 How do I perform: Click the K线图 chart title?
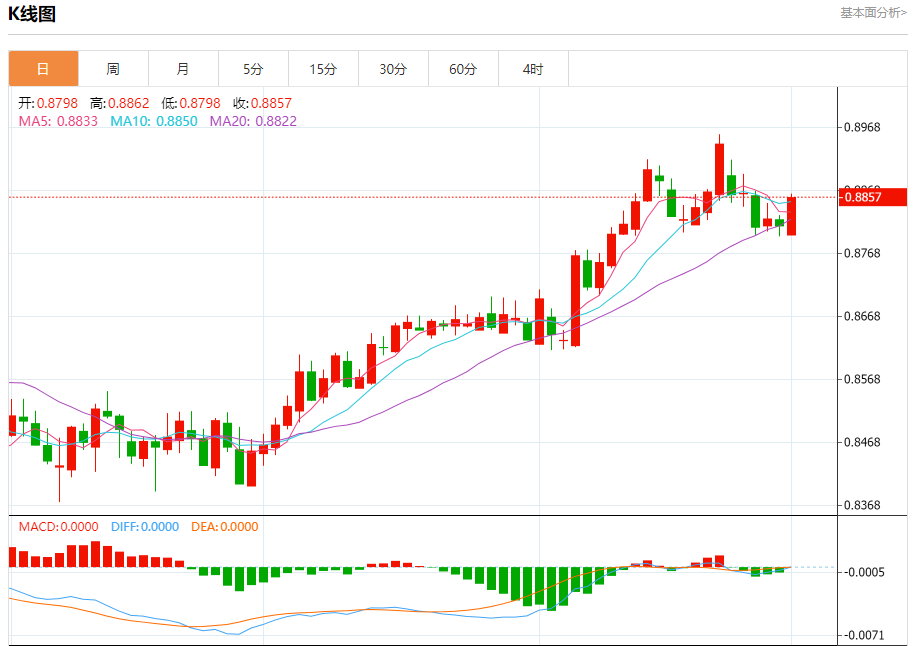pos(32,13)
